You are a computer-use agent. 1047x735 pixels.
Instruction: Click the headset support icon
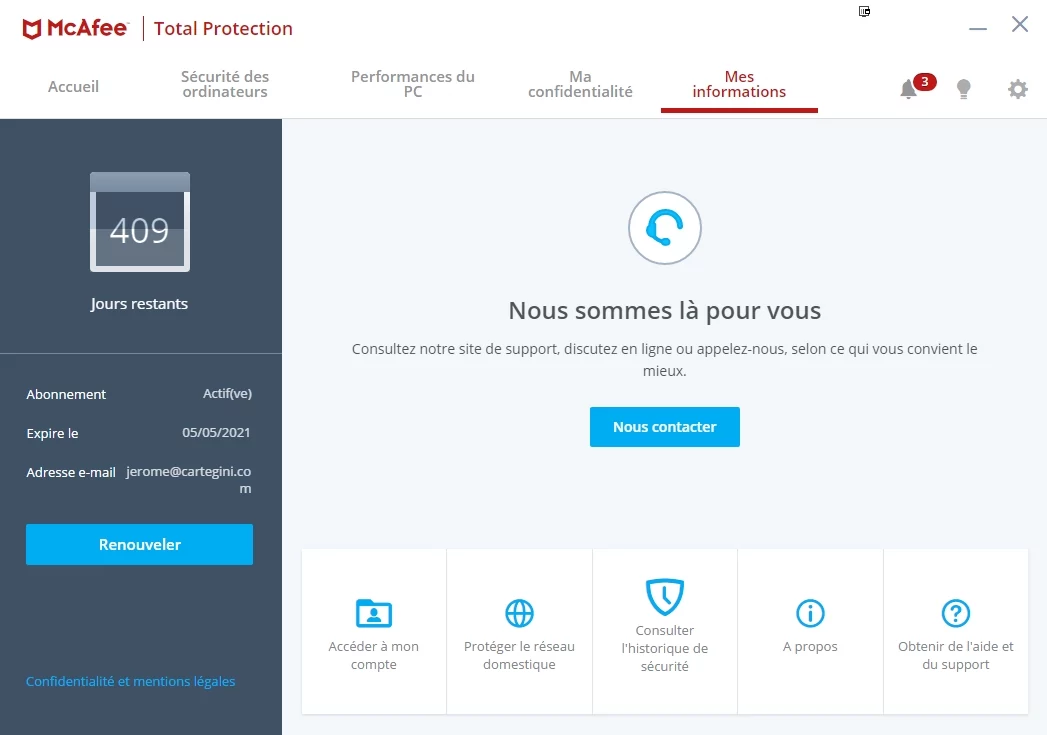(x=664, y=228)
